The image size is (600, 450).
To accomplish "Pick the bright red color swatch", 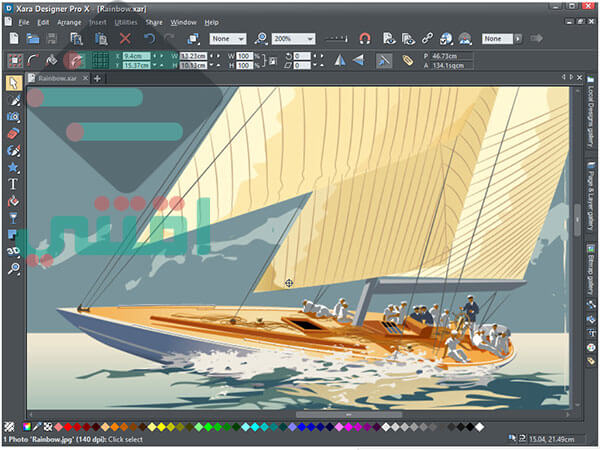I will (68, 427).
